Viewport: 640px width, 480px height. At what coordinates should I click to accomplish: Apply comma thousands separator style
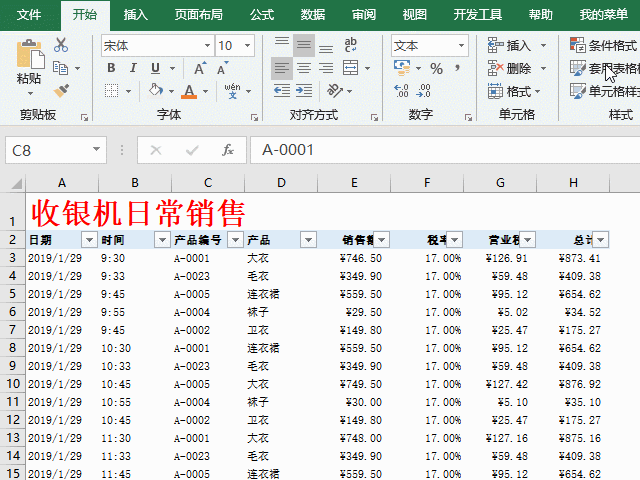coord(458,68)
